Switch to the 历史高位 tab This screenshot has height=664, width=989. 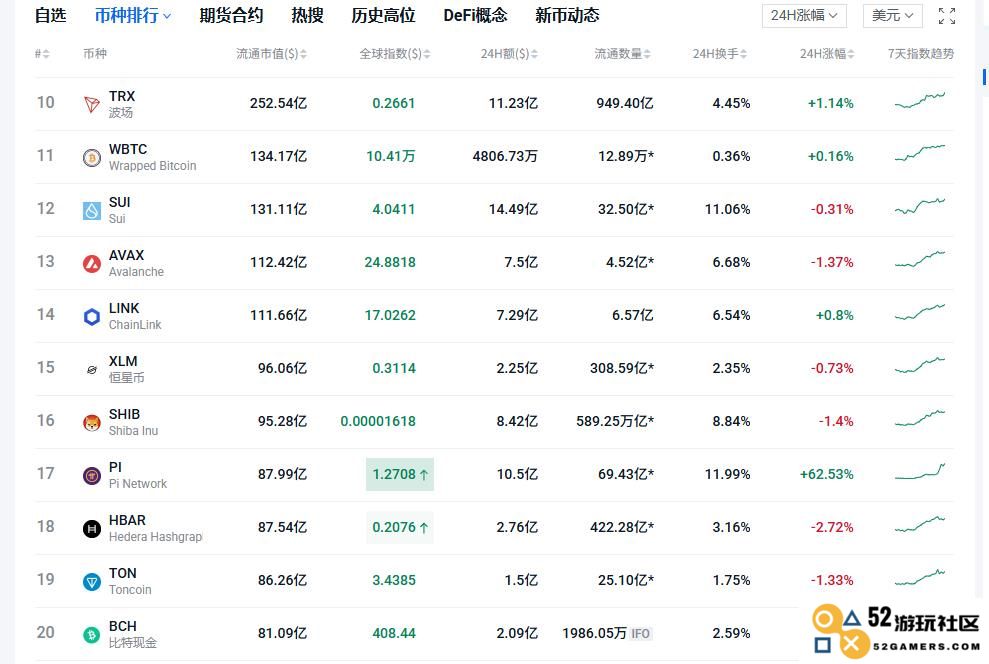tap(383, 15)
